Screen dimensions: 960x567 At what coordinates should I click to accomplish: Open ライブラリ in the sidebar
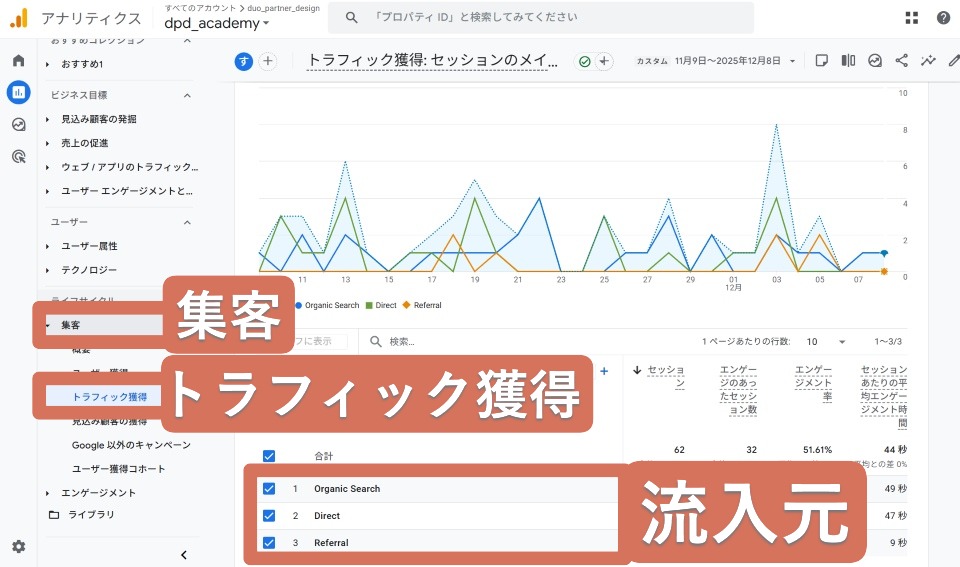pos(90,515)
